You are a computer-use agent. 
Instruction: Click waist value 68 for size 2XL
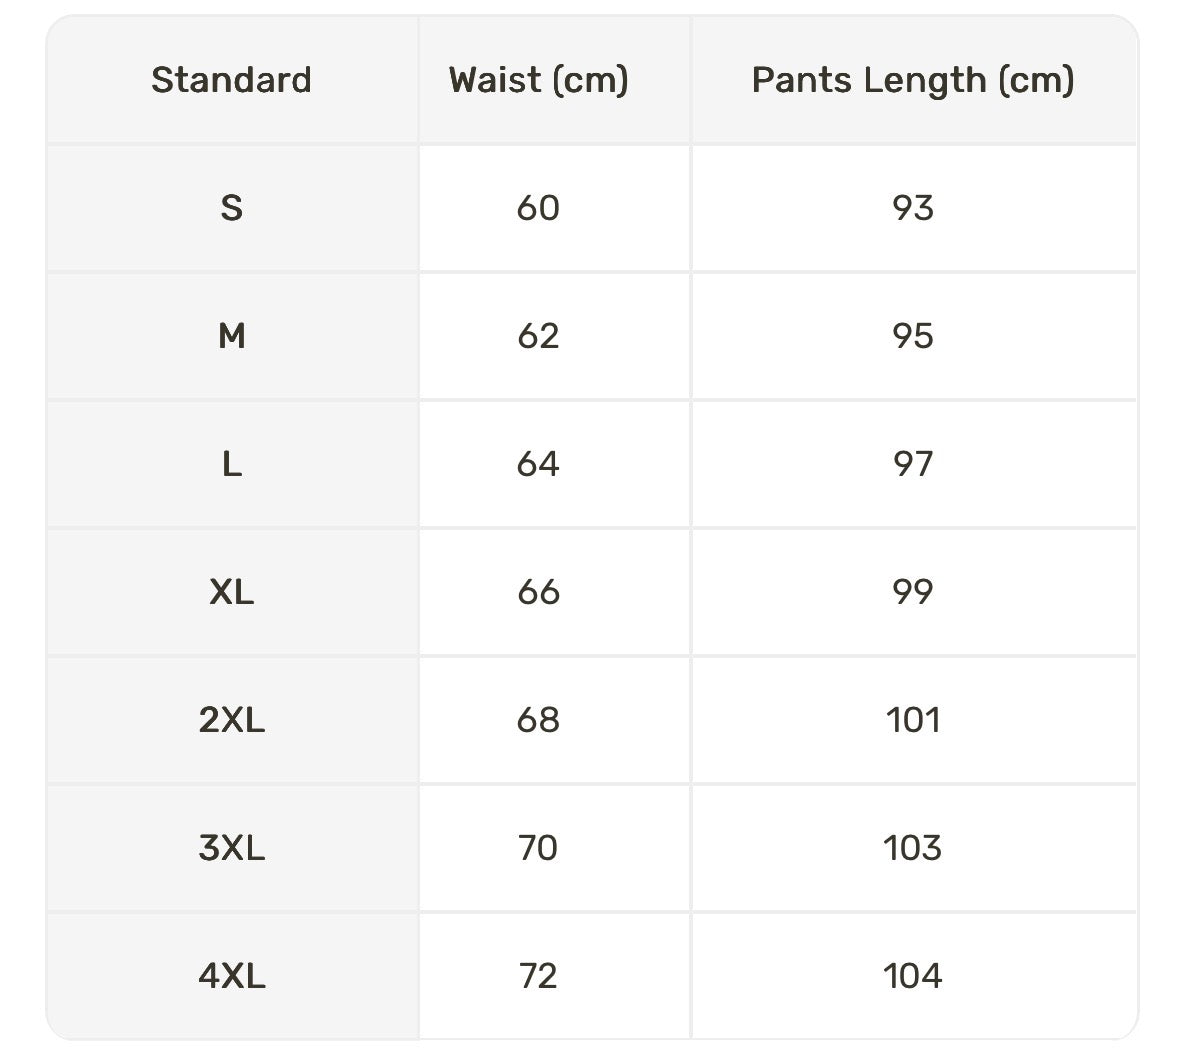coord(538,720)
